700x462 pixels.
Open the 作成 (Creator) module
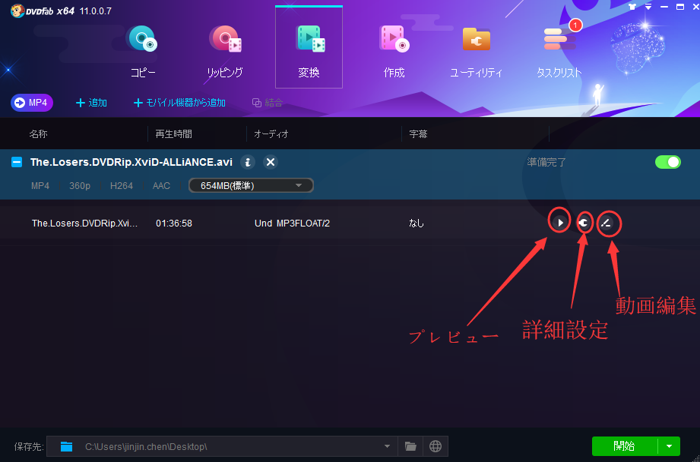pos(394,51)
